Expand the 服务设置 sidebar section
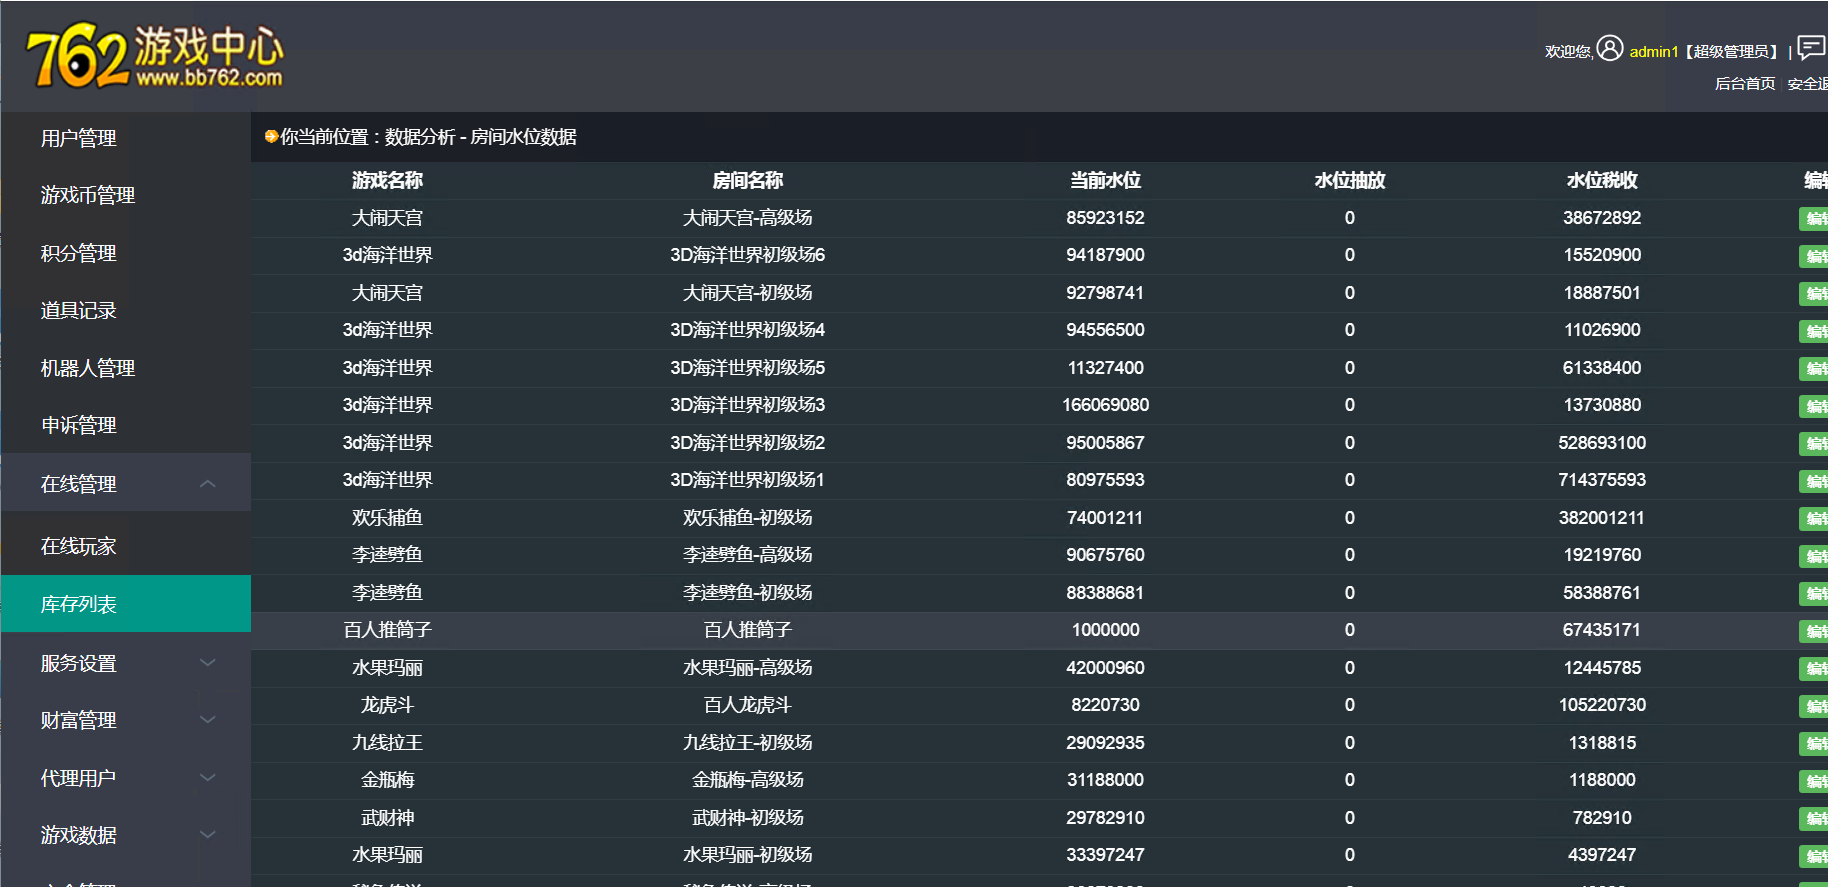Viewport: 1828px width, 887px height. coord(207,663)
